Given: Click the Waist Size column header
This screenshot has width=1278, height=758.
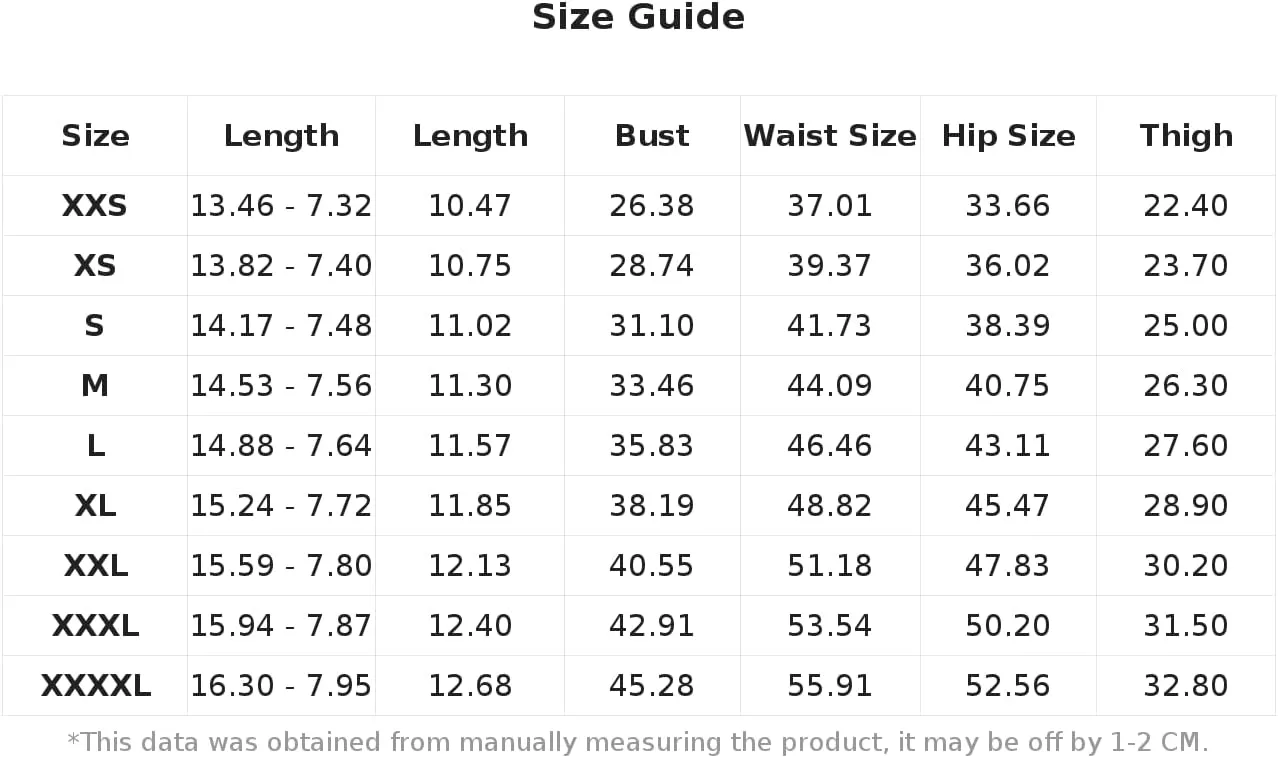Looking at the screenshot, I should tap(830, 136).
